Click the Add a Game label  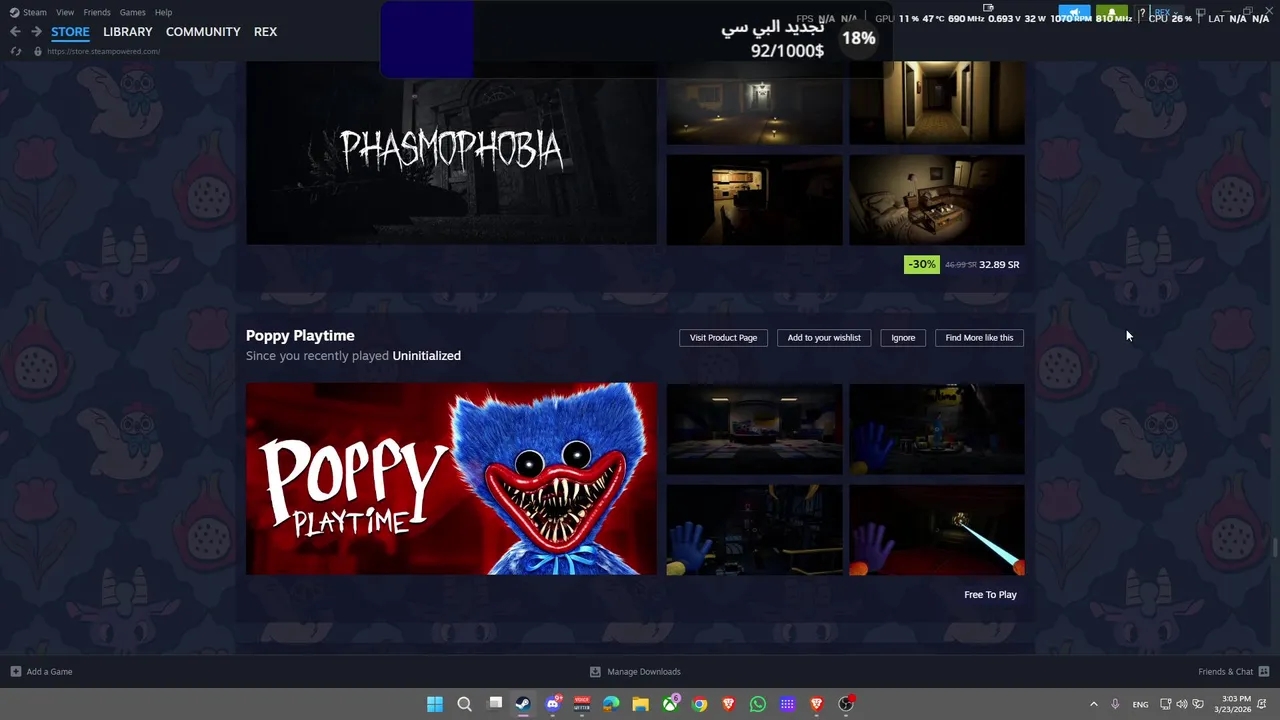(x=49, y=672)
